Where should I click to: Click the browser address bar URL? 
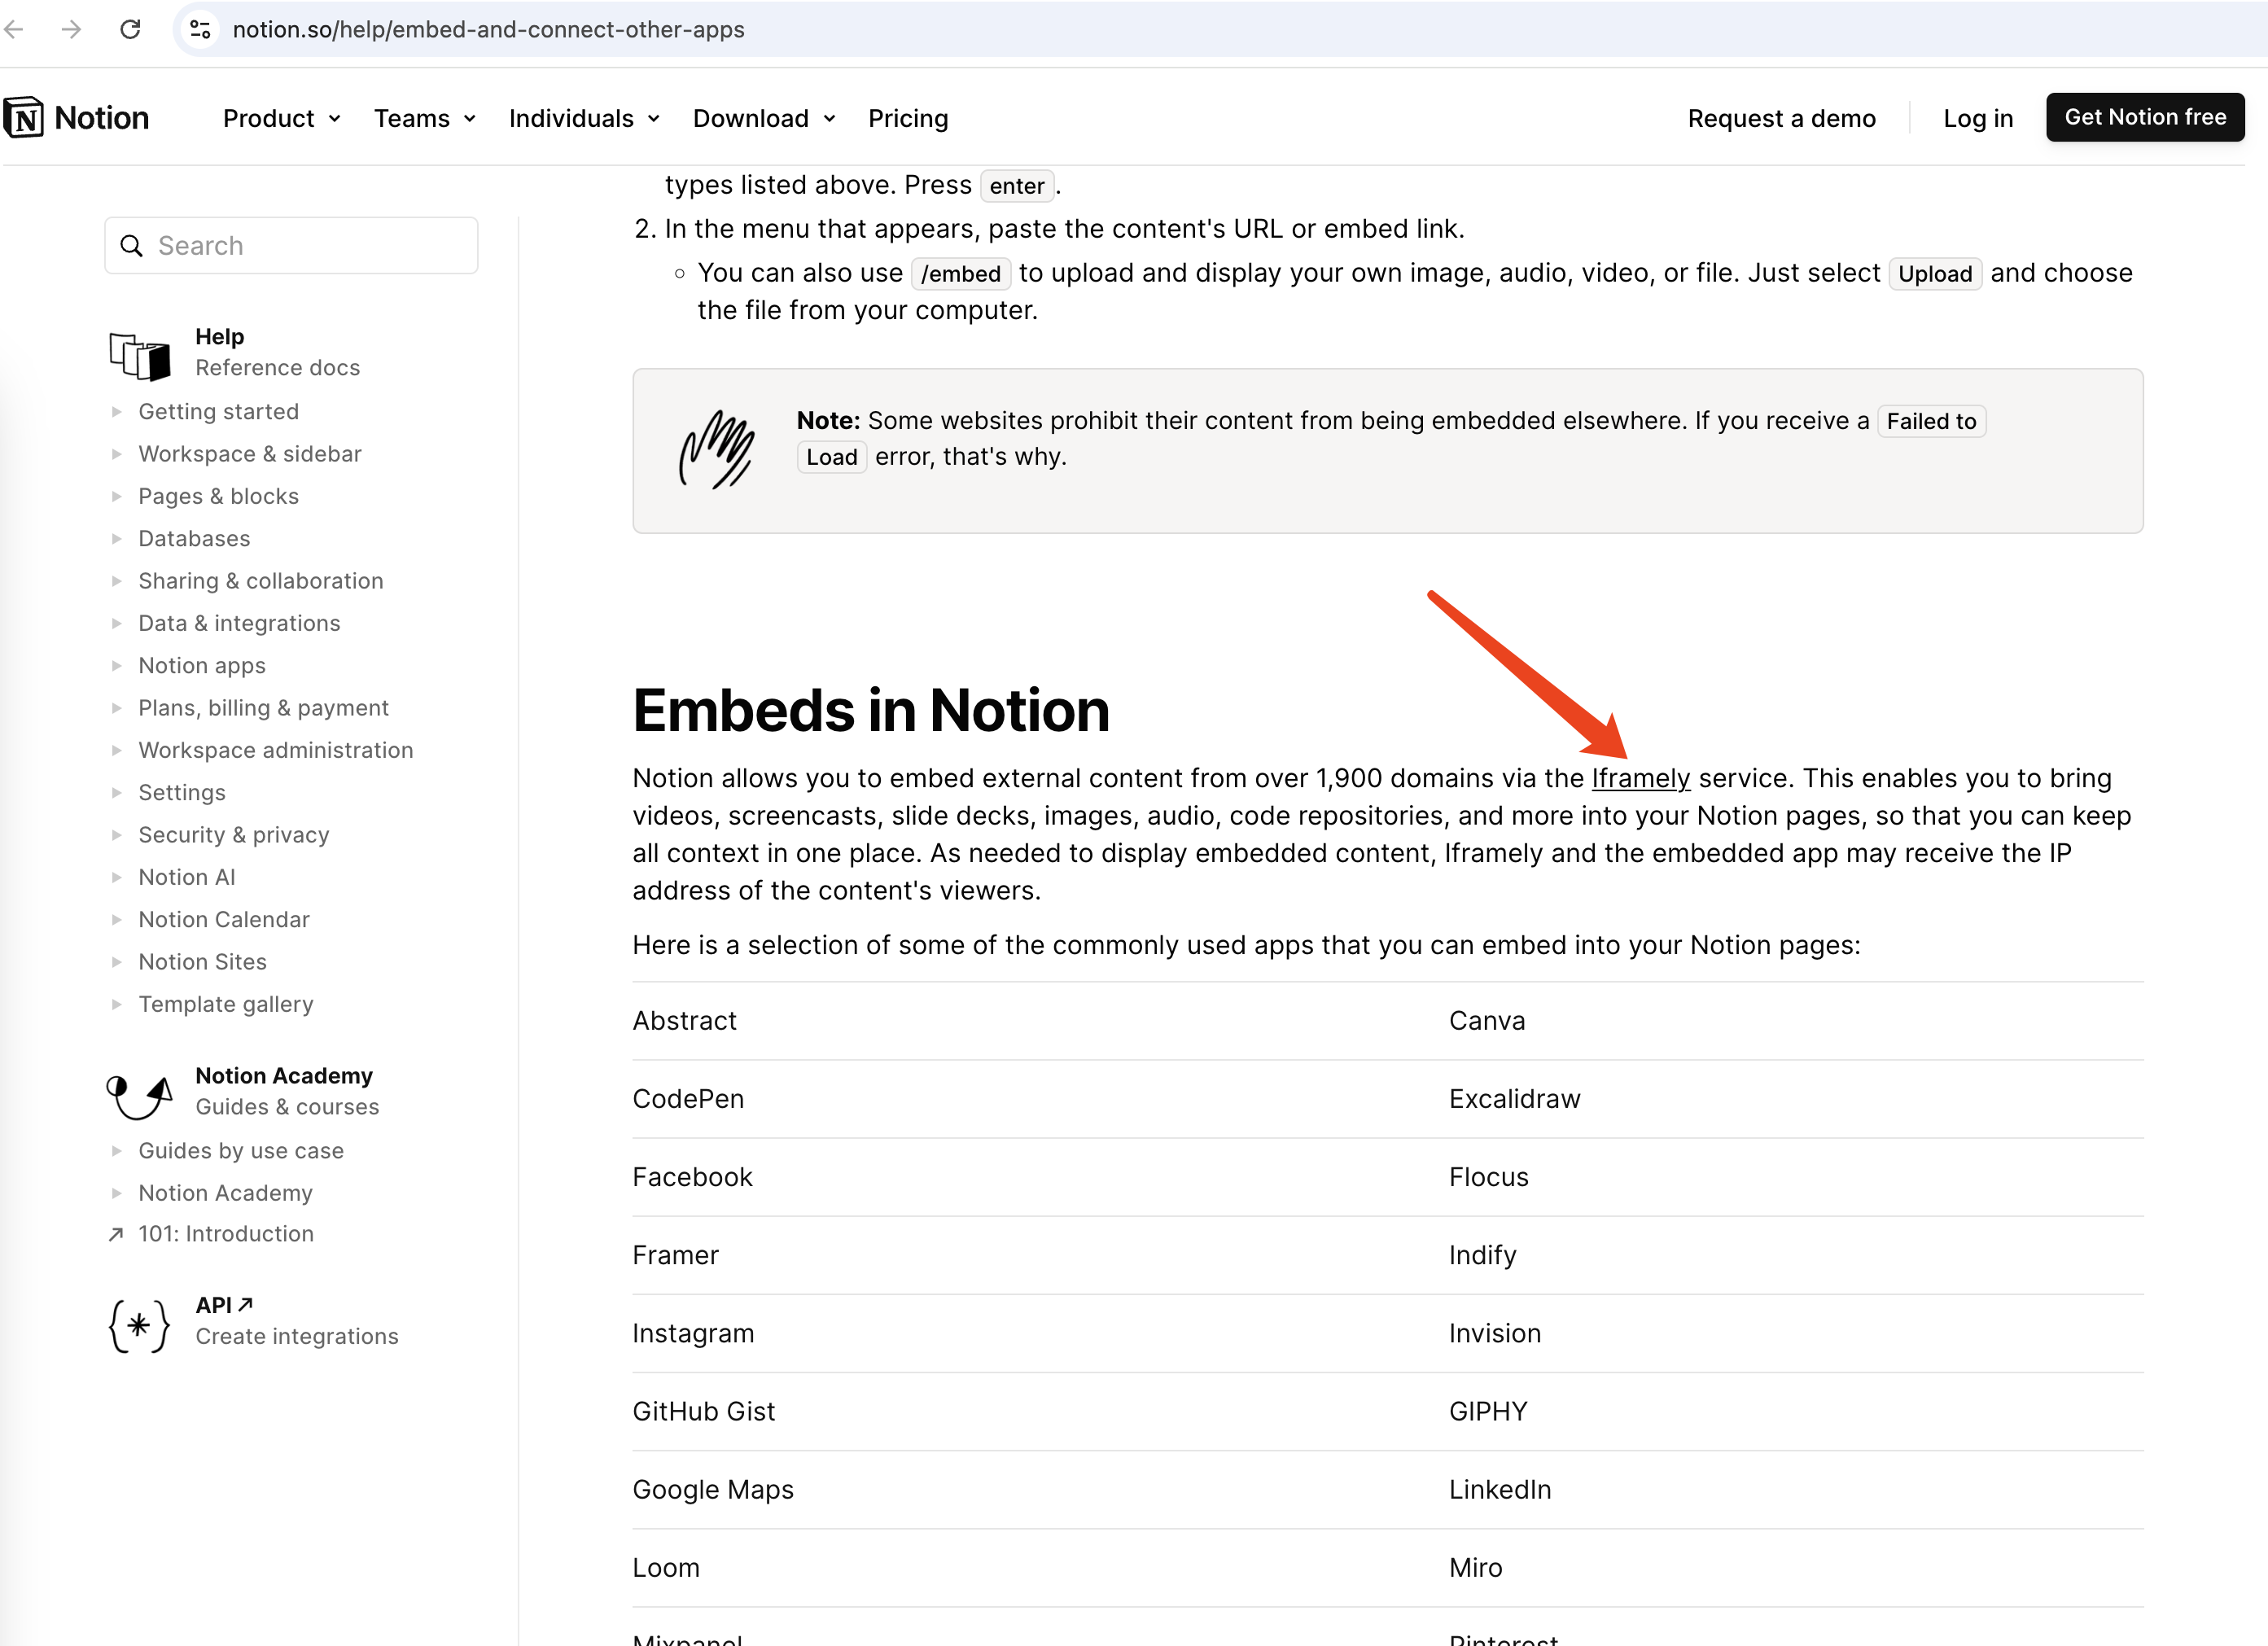(488, 29)
